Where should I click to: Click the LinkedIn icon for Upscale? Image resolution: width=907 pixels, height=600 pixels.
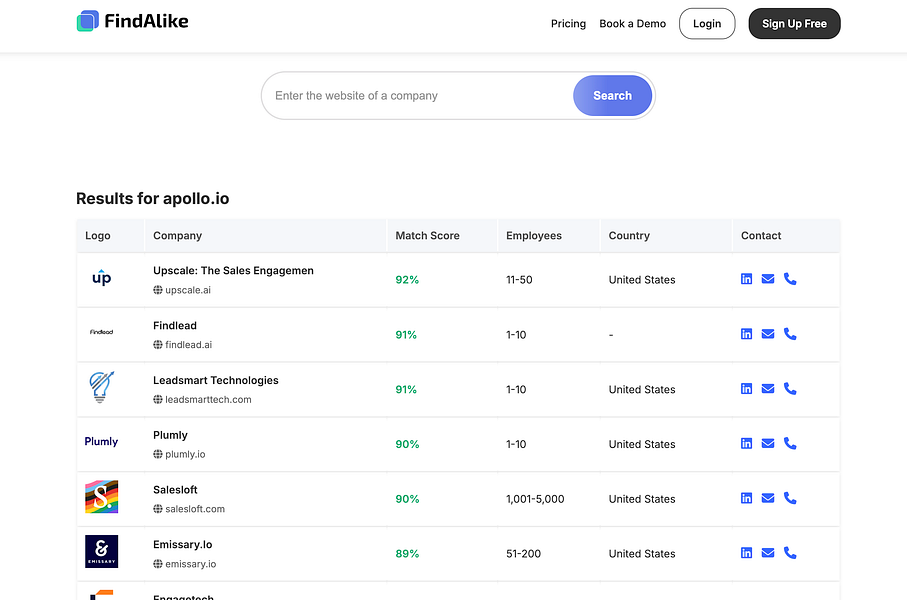[x=746, y=279]
